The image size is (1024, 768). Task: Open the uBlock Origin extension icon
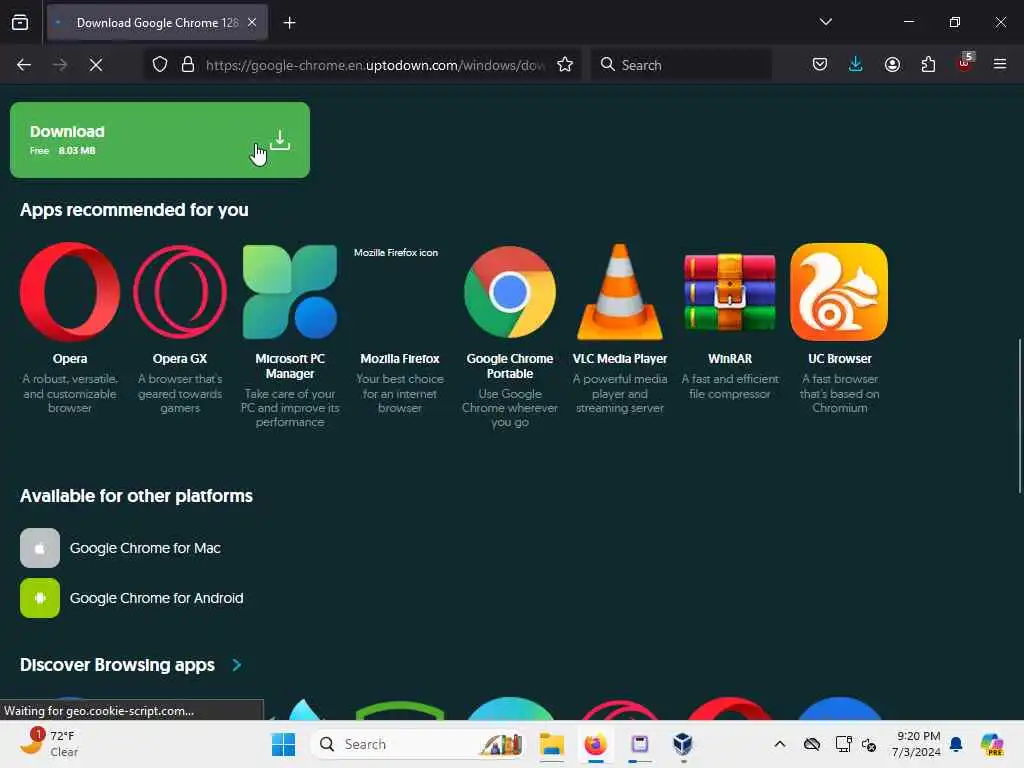click(965, 63)
